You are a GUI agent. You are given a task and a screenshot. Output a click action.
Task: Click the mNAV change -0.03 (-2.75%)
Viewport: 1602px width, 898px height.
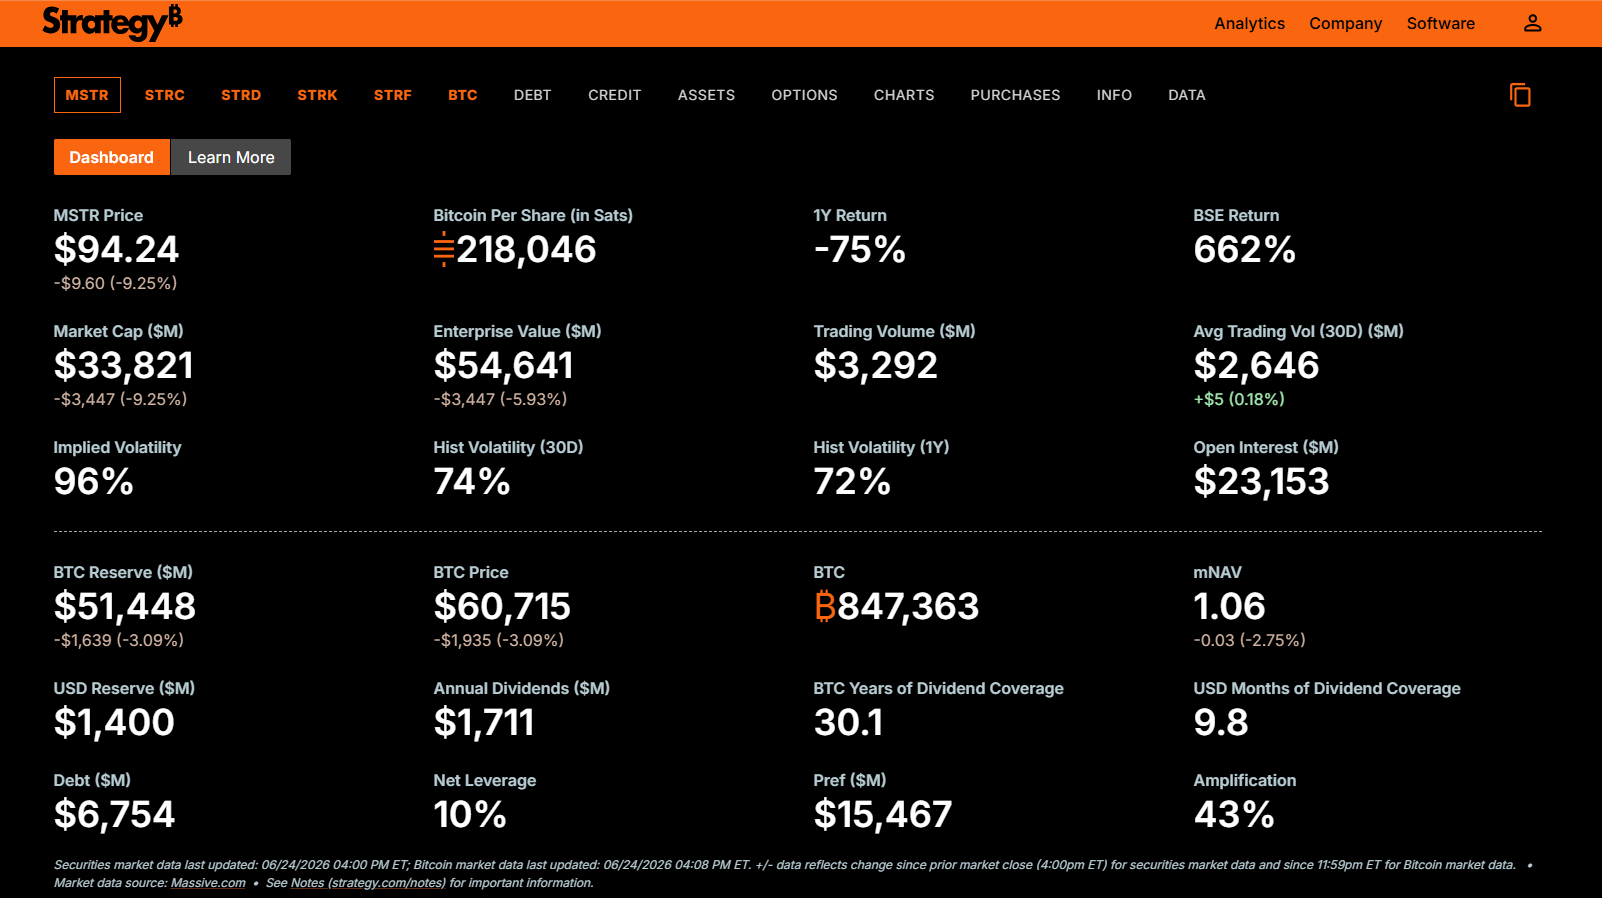point(1249,640)
